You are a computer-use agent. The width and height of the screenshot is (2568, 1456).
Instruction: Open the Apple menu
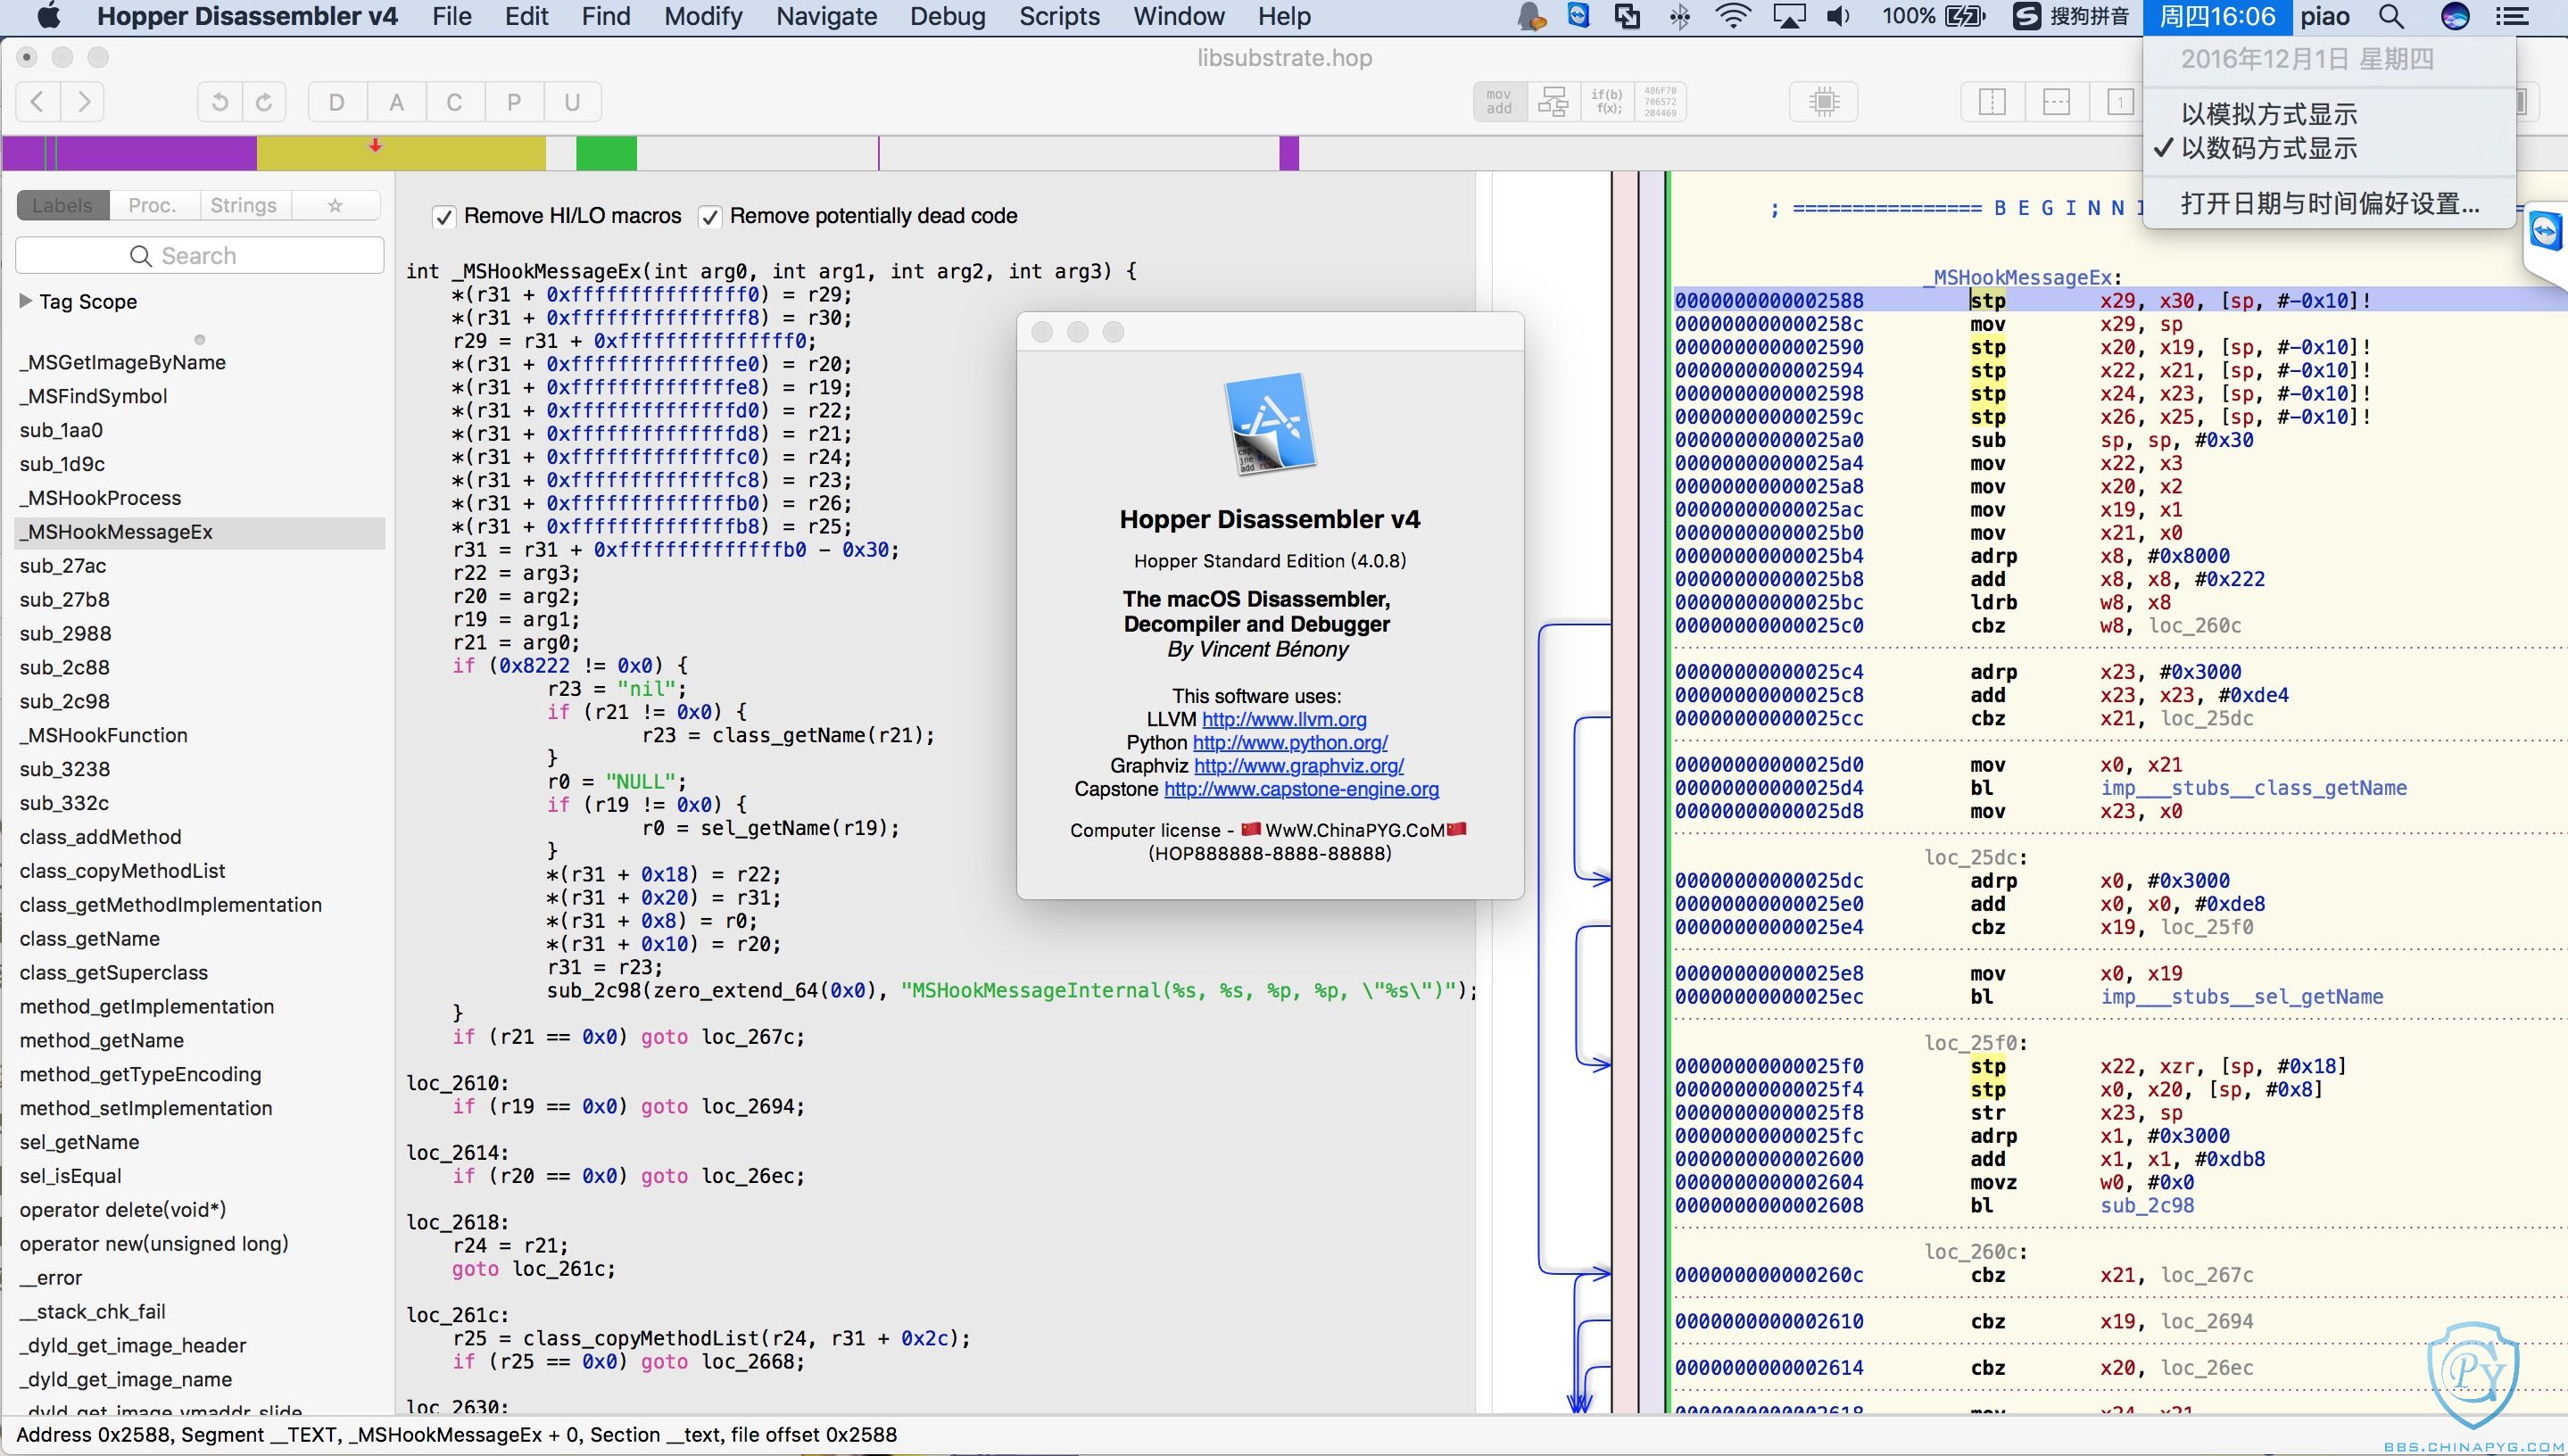point(48,16)
